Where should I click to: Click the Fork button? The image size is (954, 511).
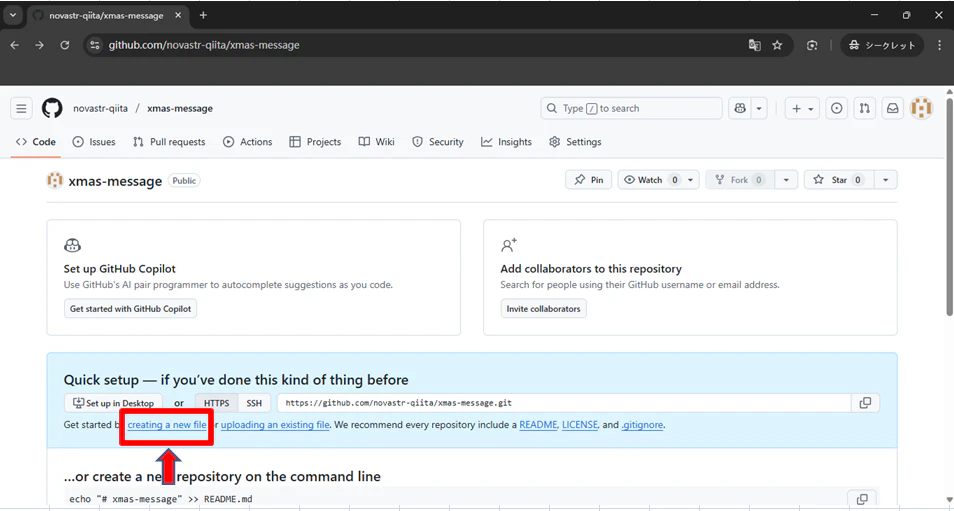click(x=739, y=180)
